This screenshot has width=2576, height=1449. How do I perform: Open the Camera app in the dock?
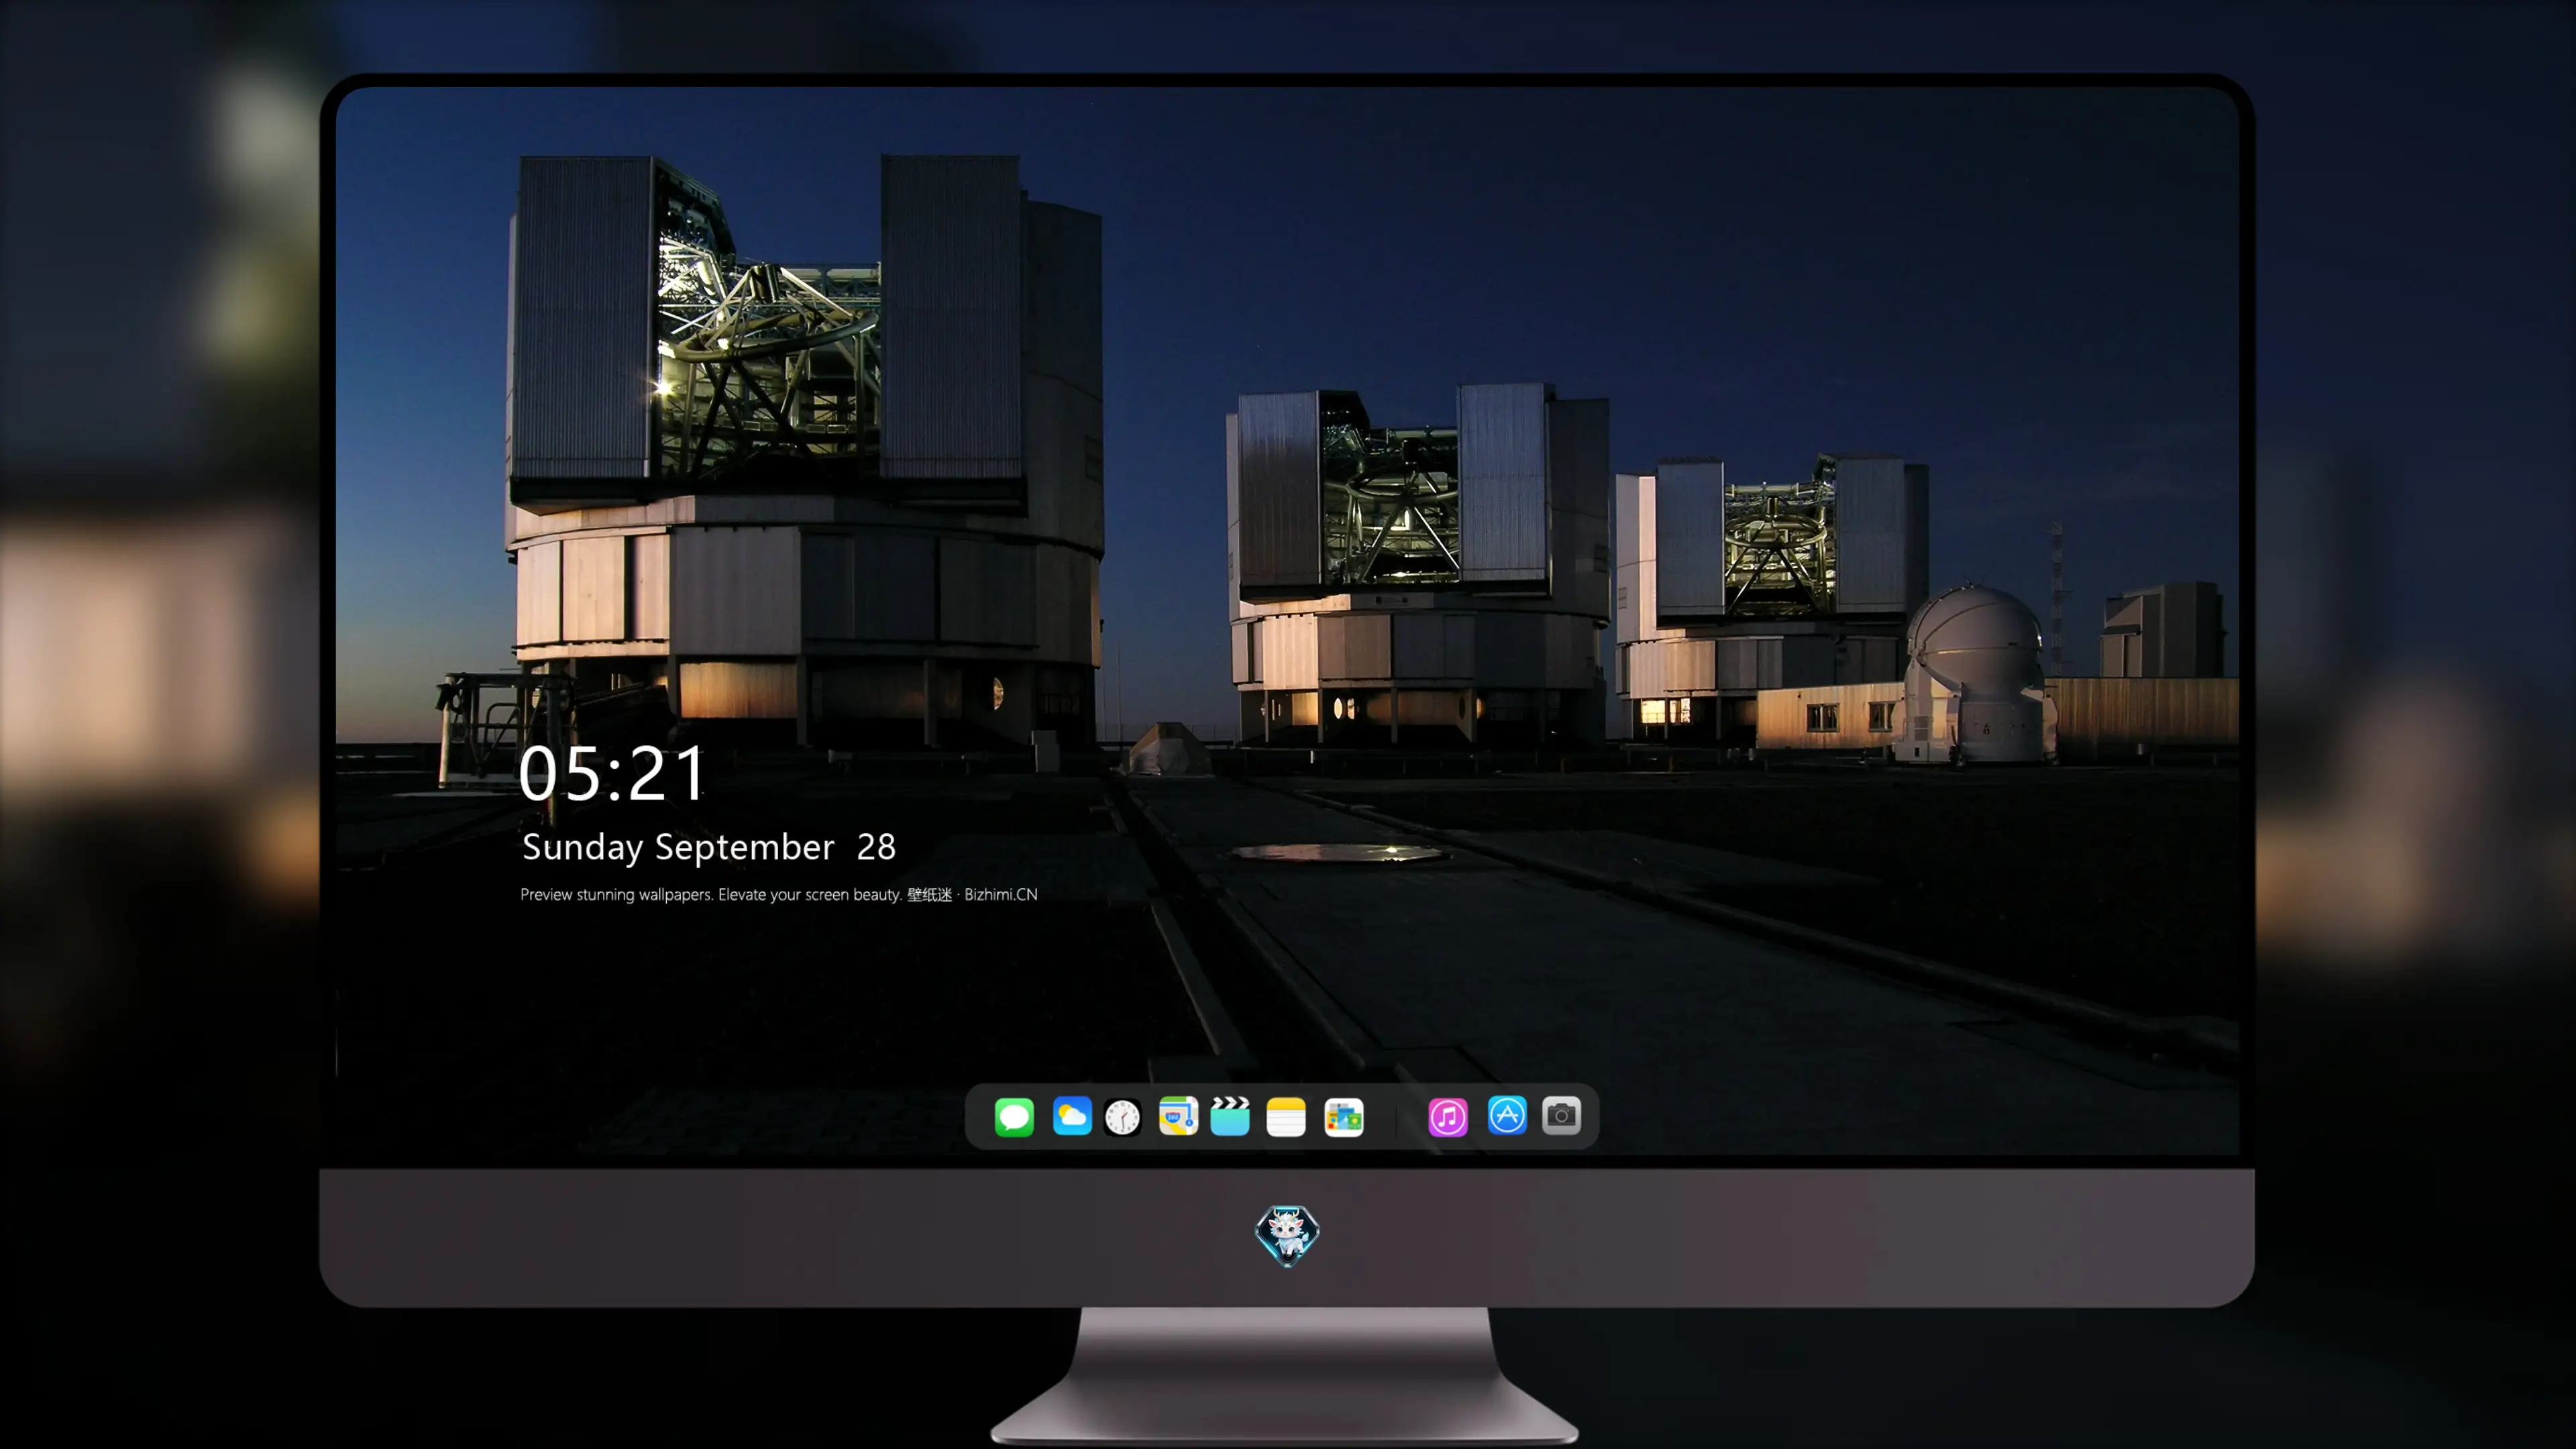pyautogui.click(x=1561, y=1116)
